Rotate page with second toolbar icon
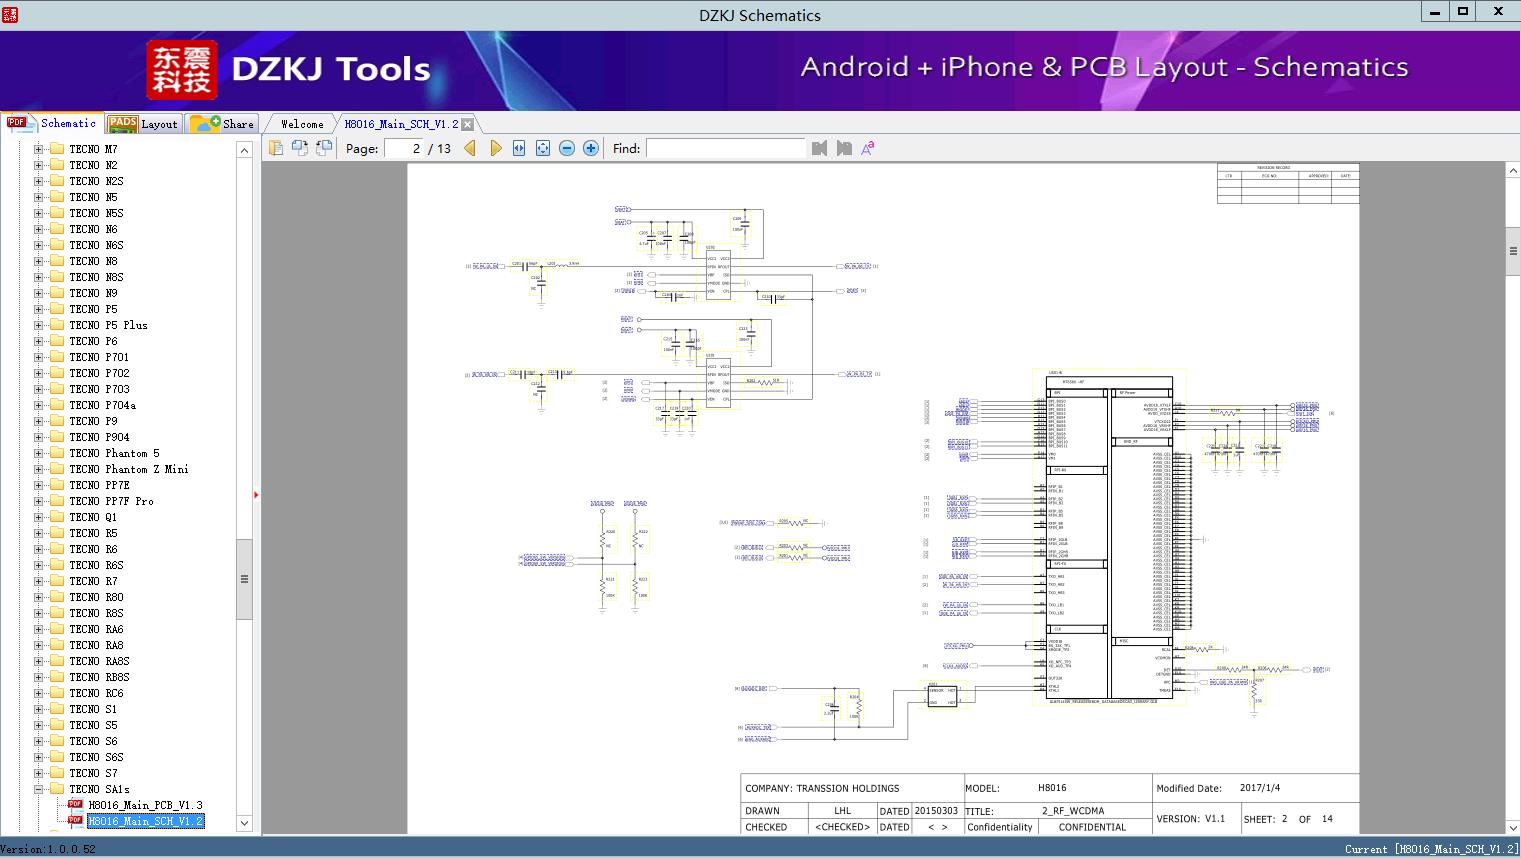1521x859 pixels. point(300,148)
